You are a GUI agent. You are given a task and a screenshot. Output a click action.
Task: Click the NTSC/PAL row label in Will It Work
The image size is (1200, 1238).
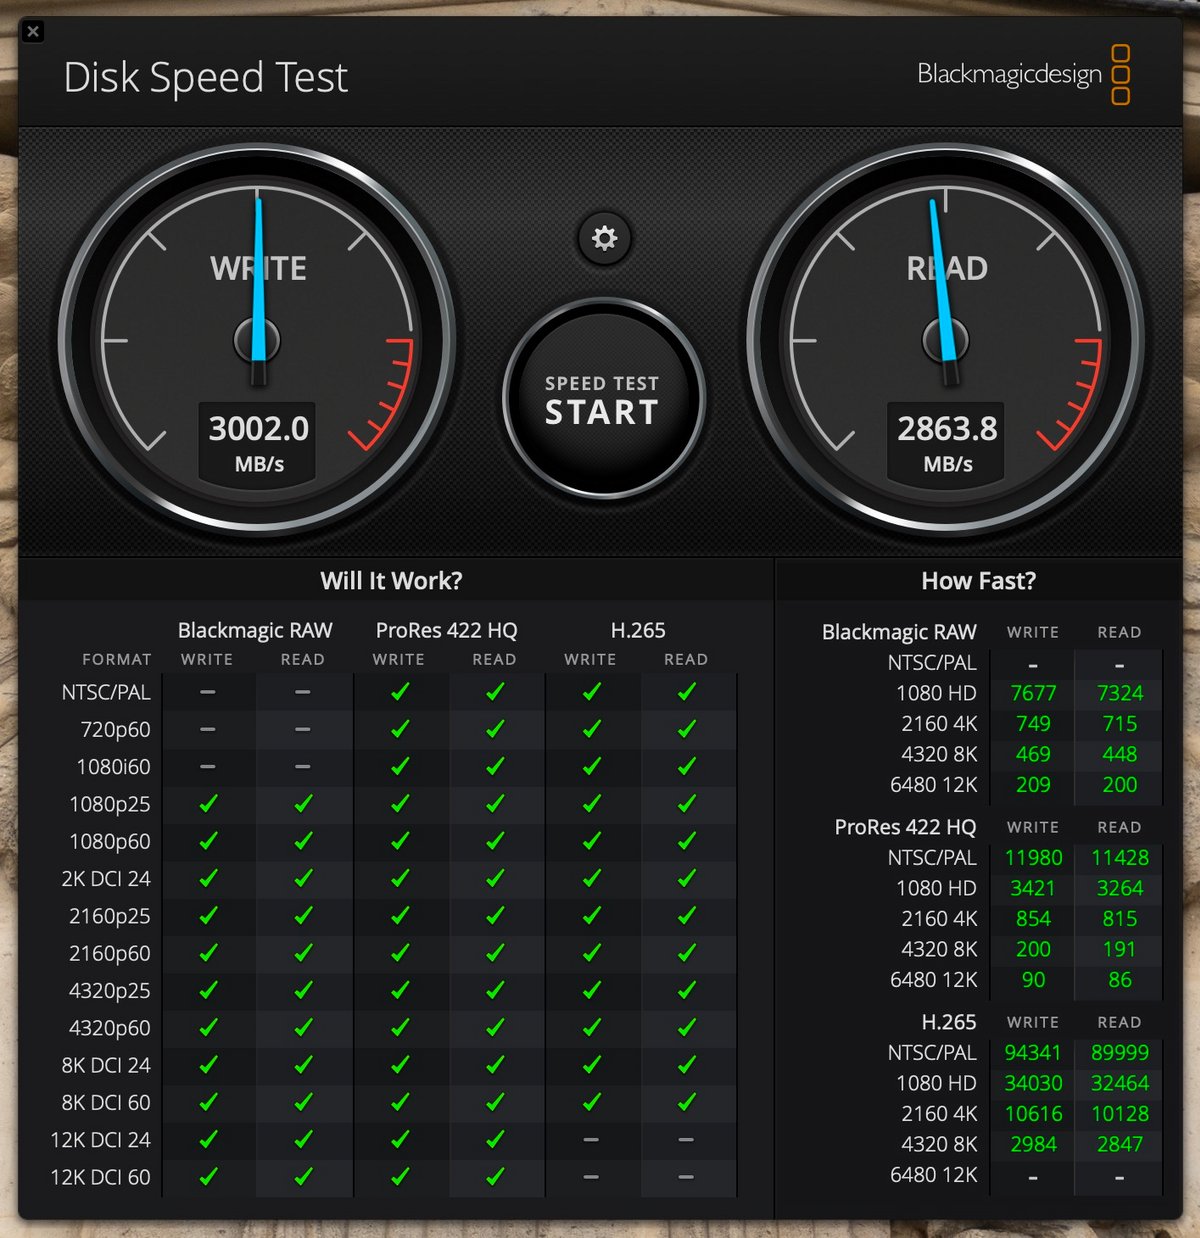106,692
